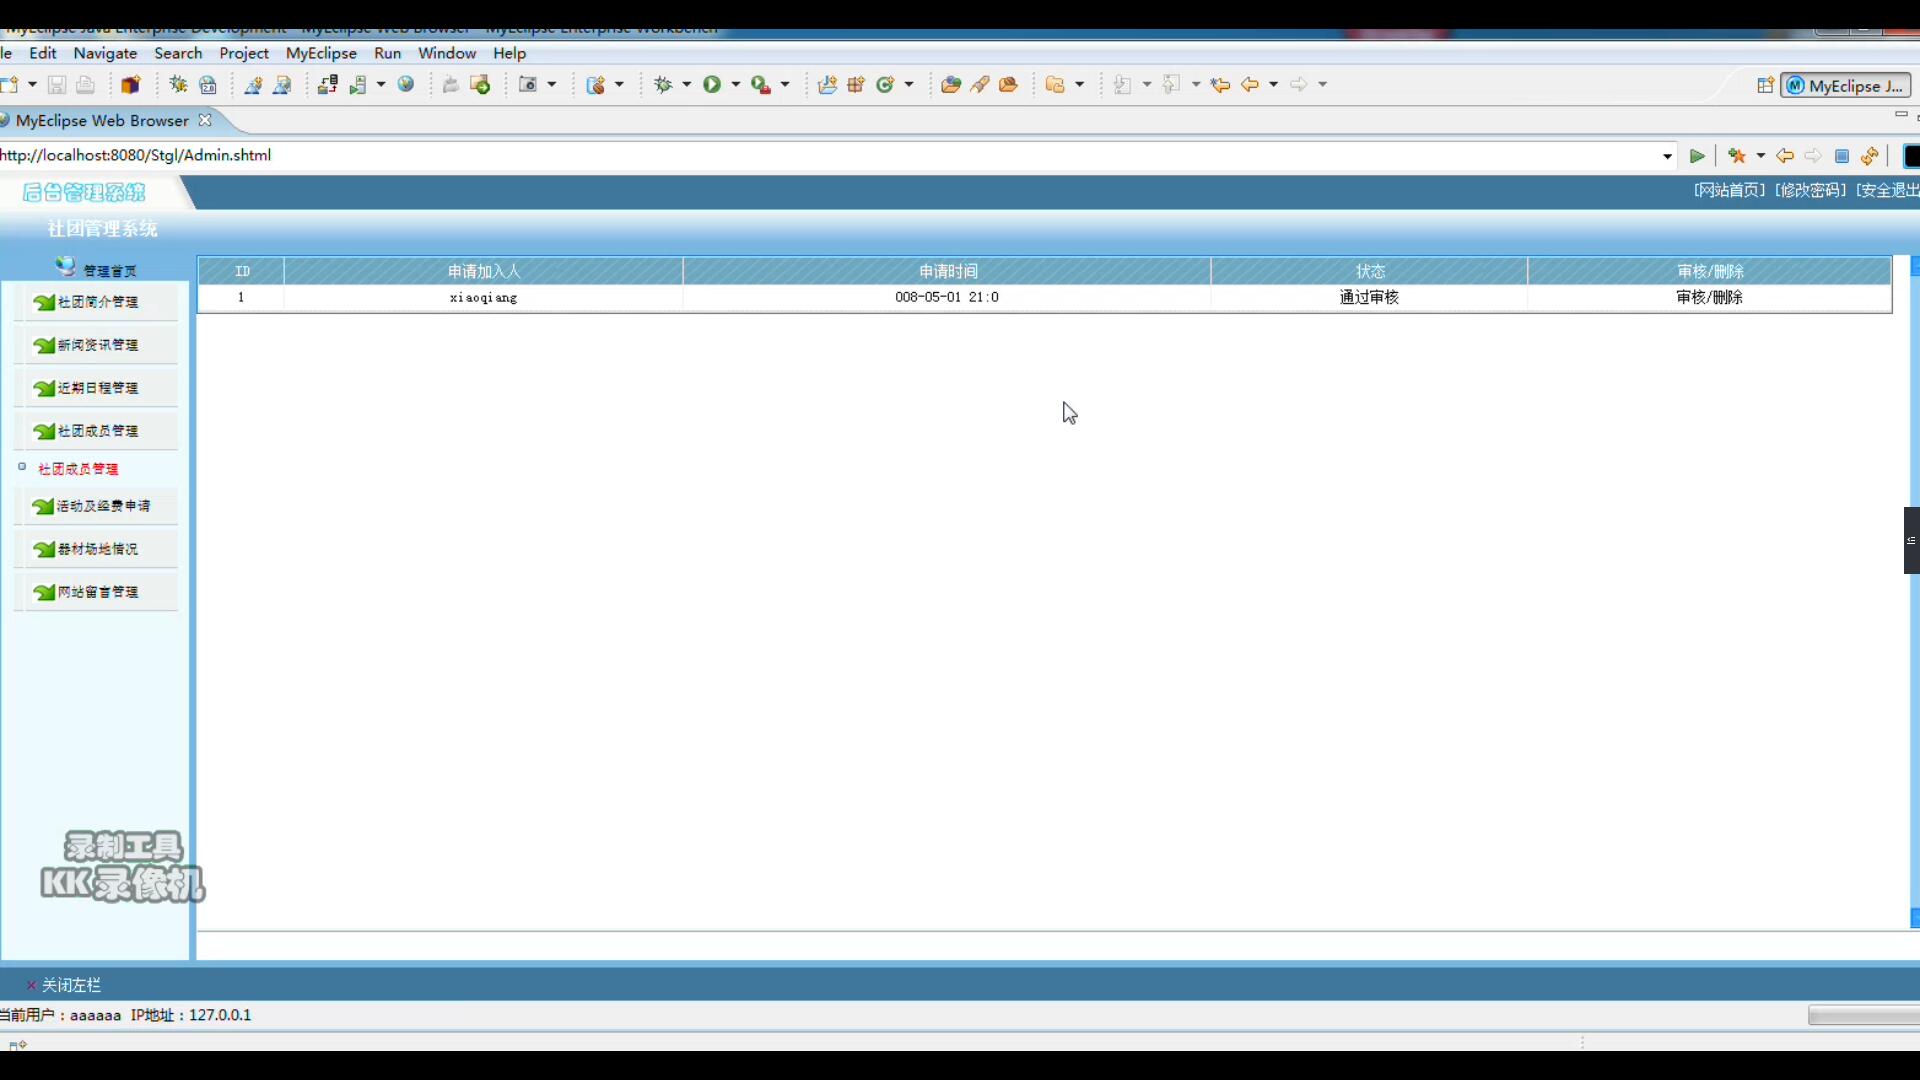Expand the Run icon dropdown arrow
Screen dimensions: 1920x1080
736,85
